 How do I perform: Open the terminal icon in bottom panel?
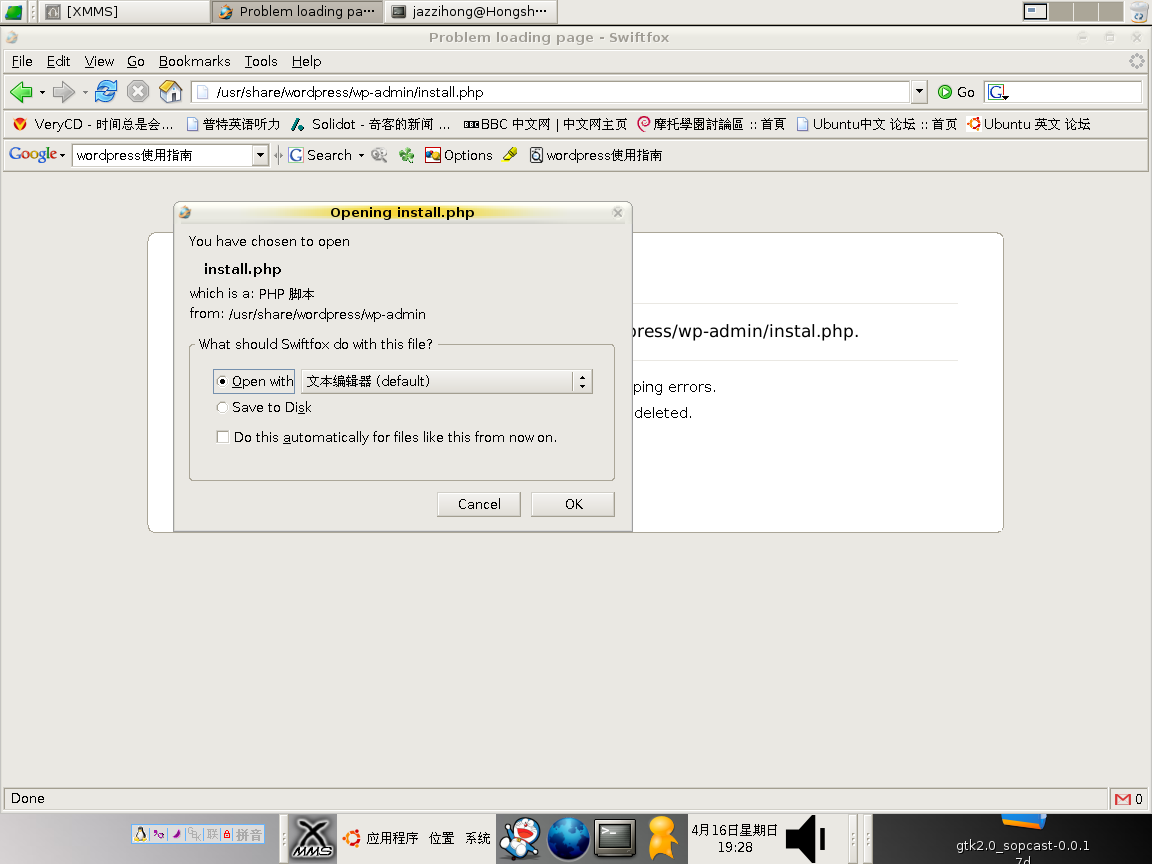pyautogui.click(x=615, y=838)
